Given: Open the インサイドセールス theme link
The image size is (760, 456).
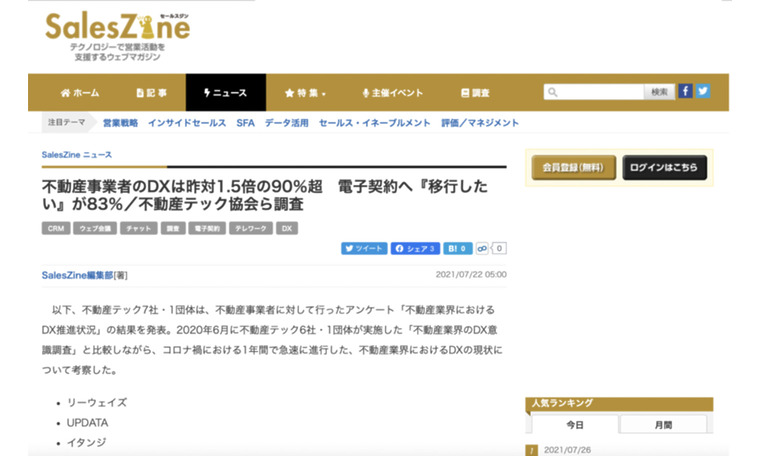Looking at the screenshot, I should 187,123.
